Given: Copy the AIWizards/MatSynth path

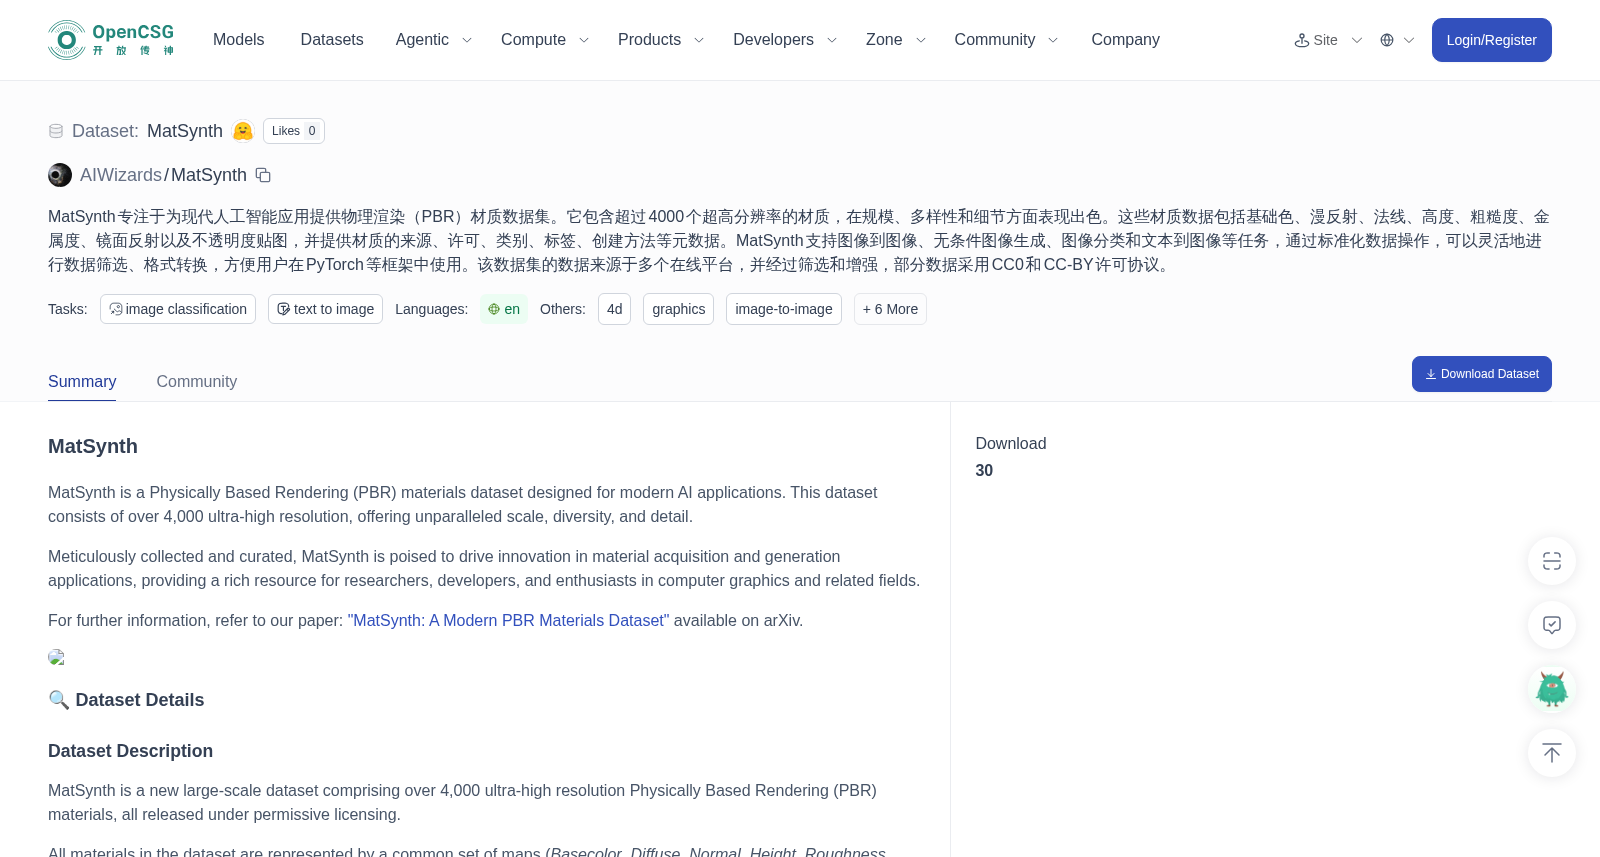Looking at the screenshot, I should point(263,175).
